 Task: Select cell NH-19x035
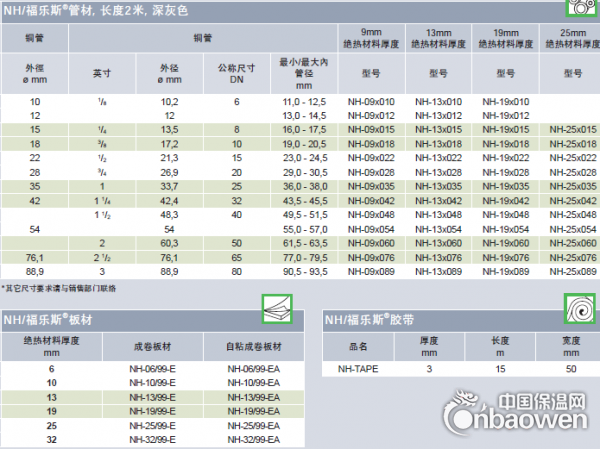tap(505, 186)
